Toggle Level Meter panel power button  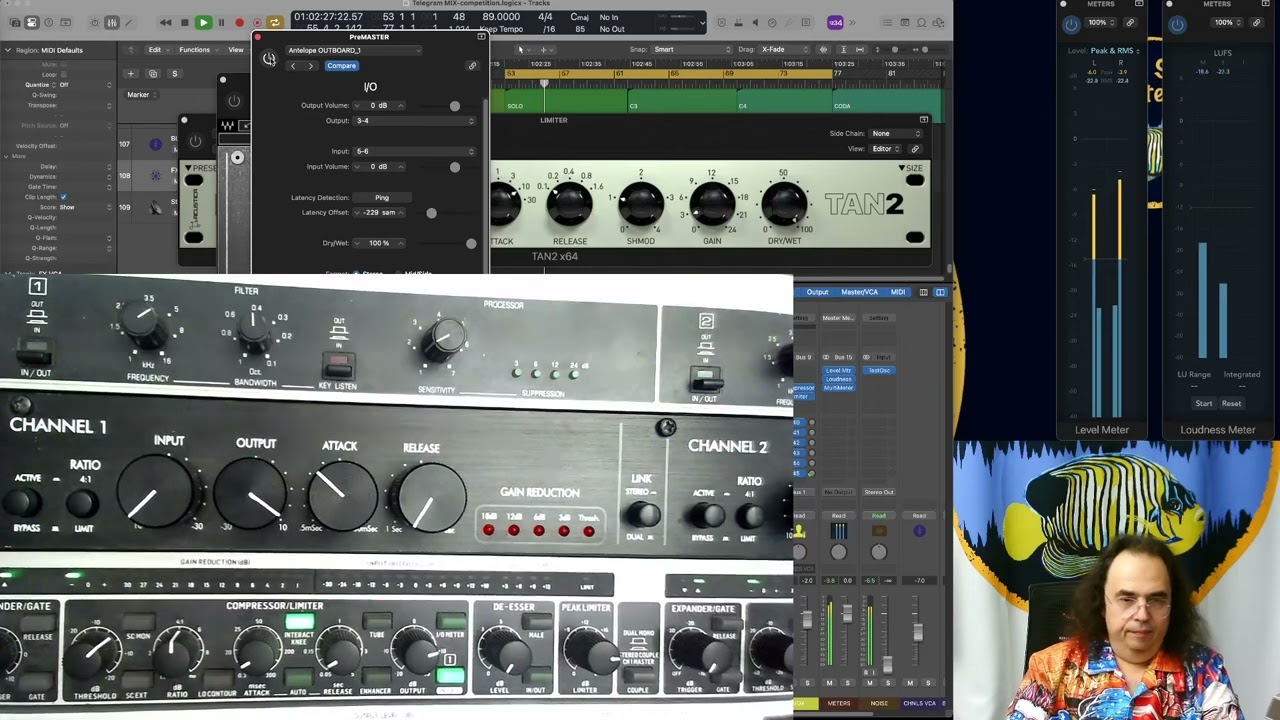(x=1071, y=24)
